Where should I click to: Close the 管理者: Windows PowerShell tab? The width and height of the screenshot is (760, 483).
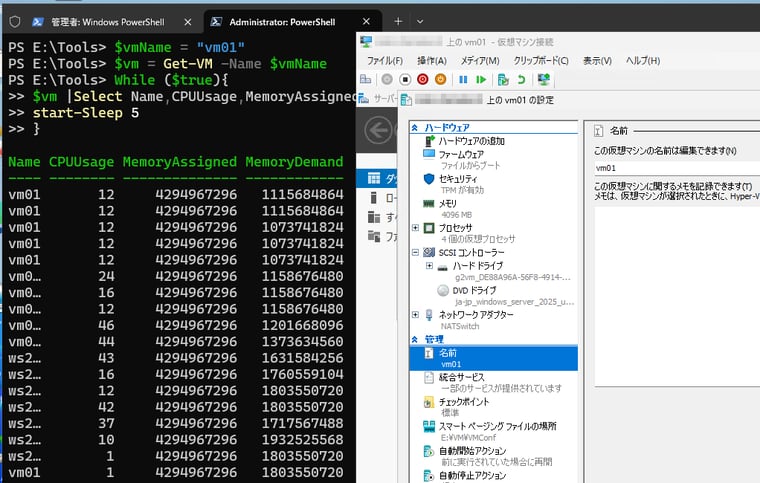pyautogui.click(x=188, y=22)
